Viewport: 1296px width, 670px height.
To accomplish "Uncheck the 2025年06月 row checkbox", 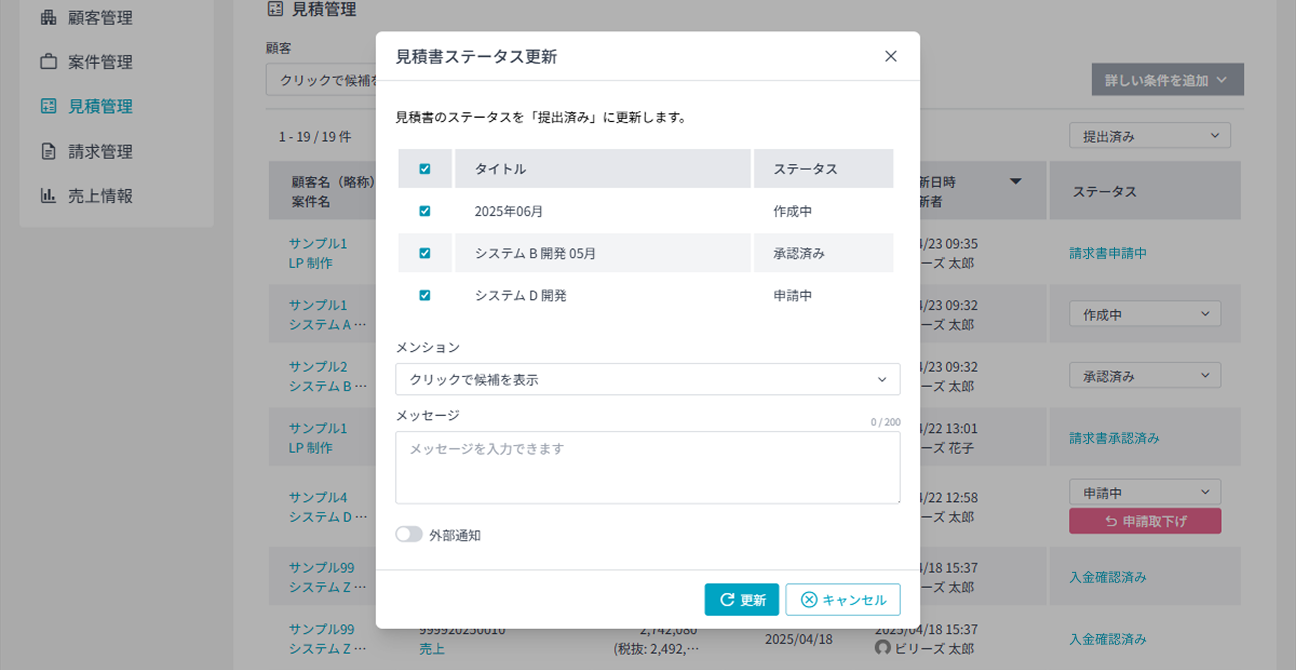I will (425, 211).
